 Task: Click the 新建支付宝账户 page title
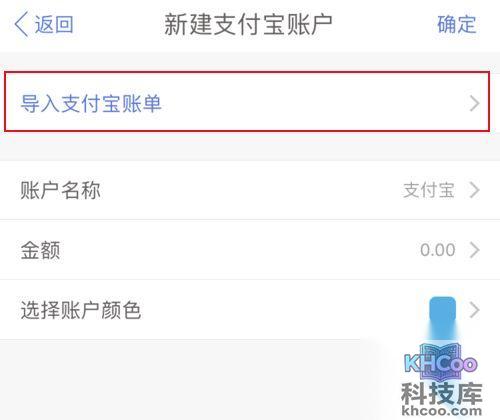click(248, 24)
